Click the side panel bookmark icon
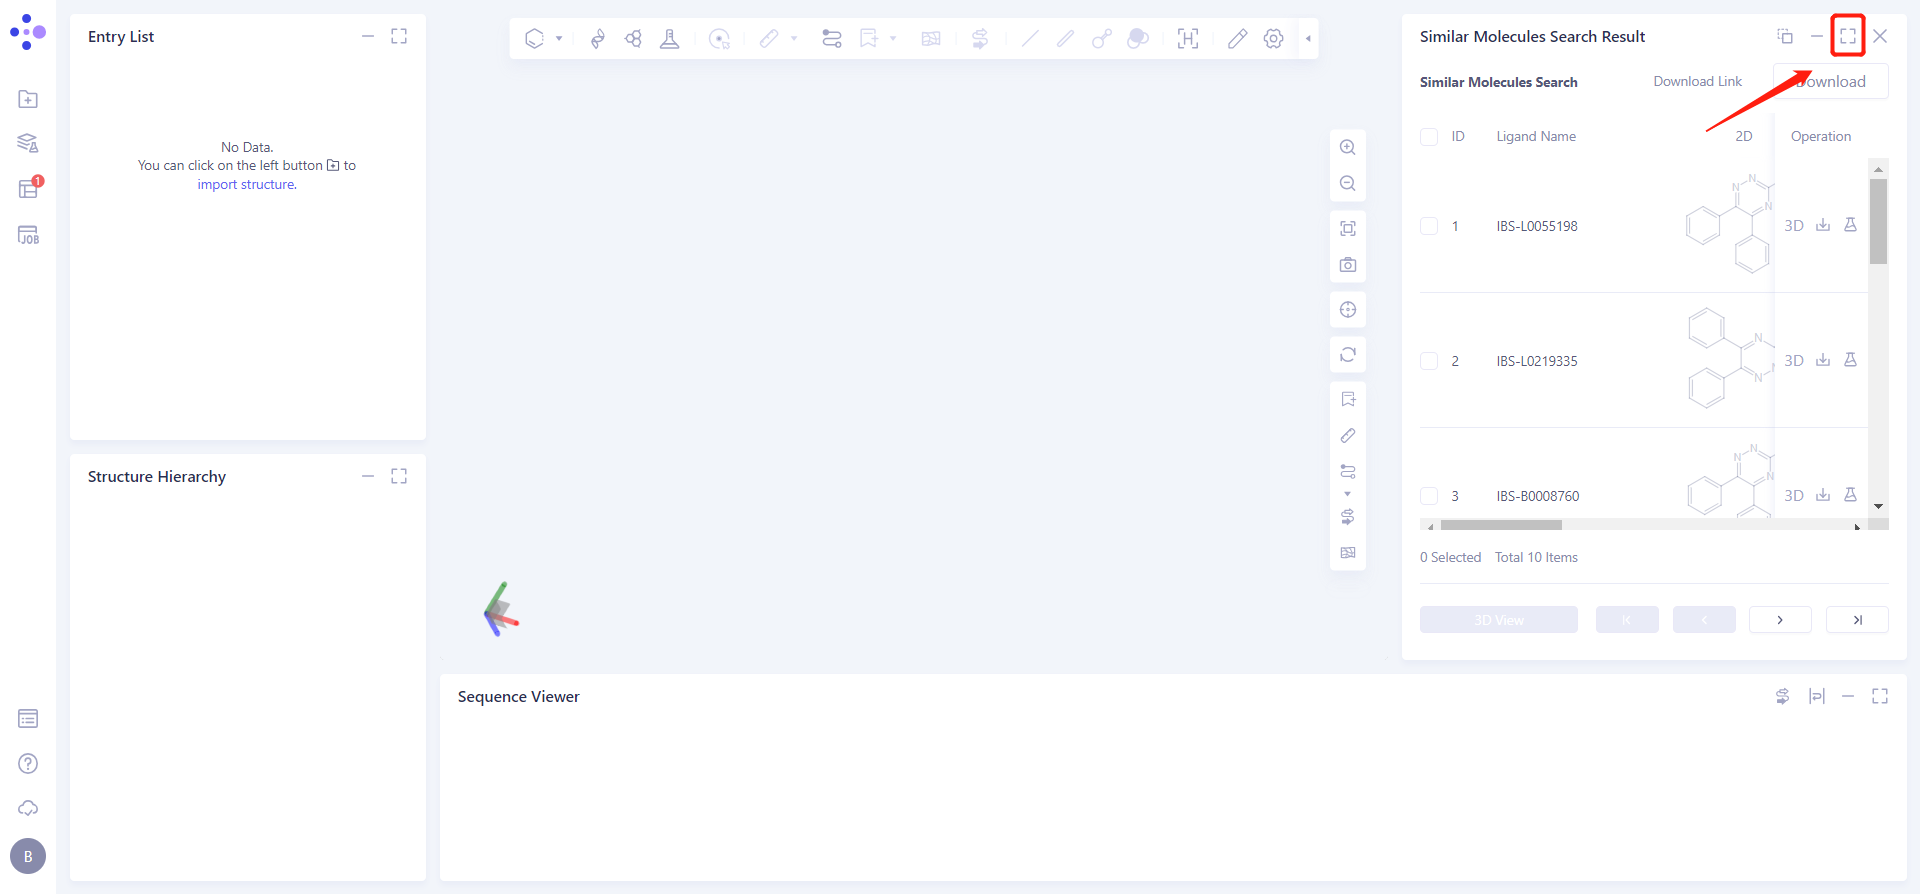 1348,400
